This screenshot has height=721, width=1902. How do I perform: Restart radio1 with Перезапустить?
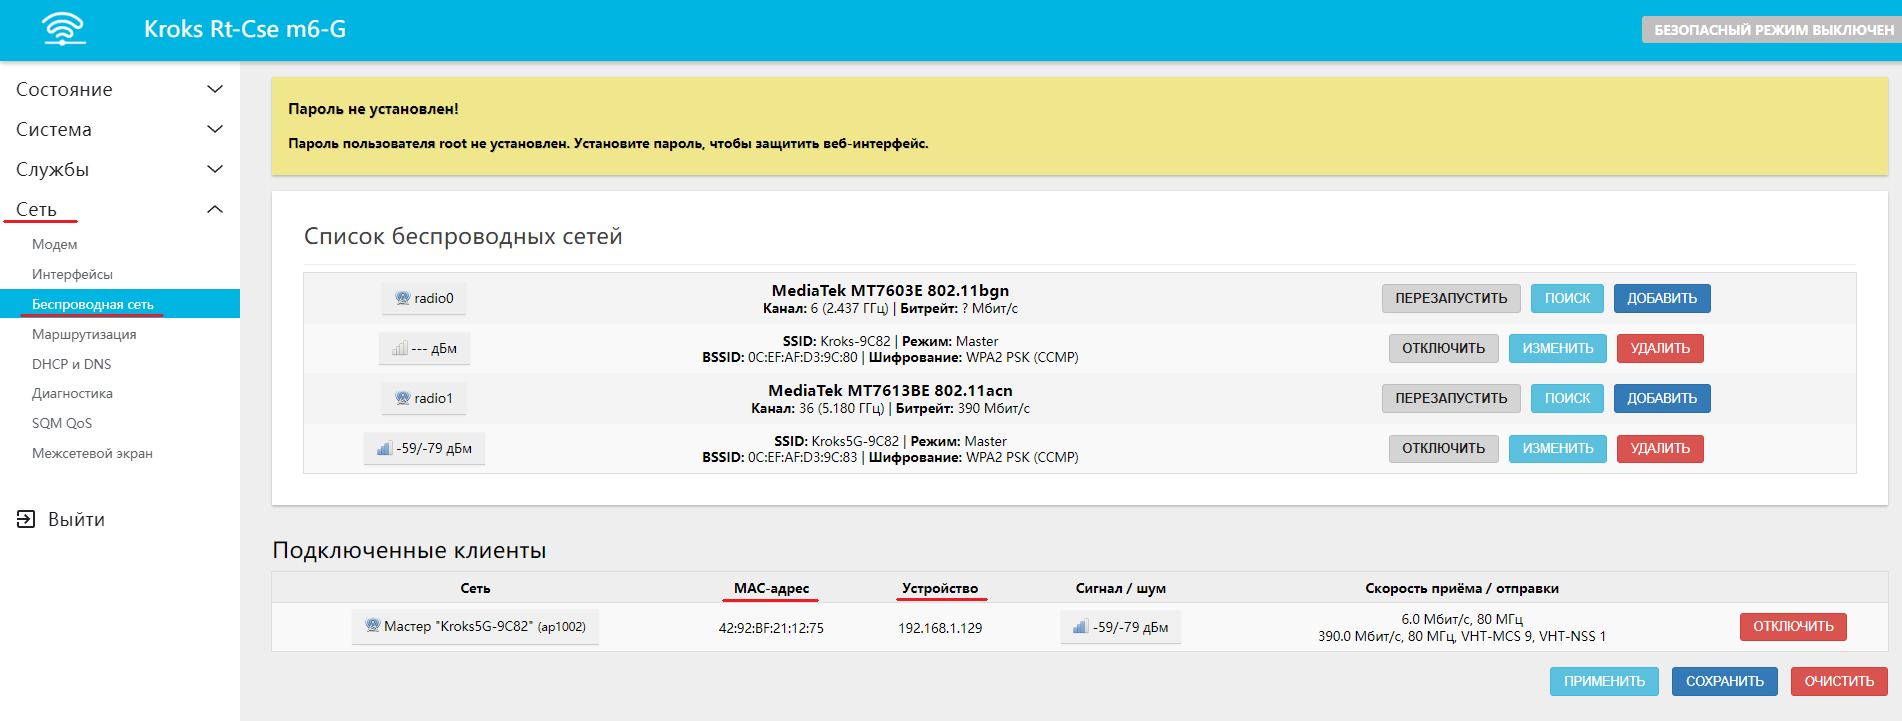[1451, 398]
